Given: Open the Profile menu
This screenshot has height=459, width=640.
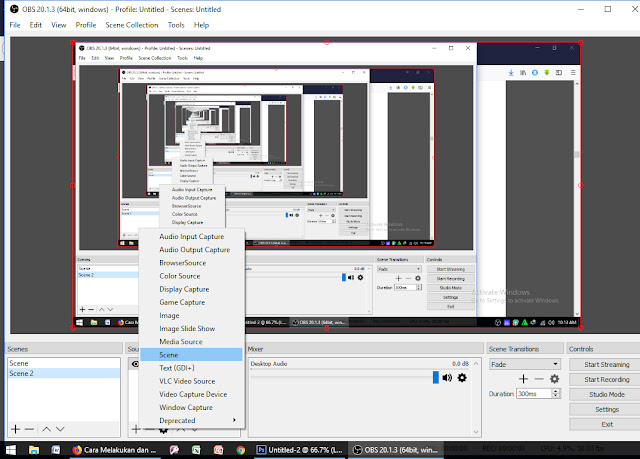Looking at the screenshot, I should (86, 25).
